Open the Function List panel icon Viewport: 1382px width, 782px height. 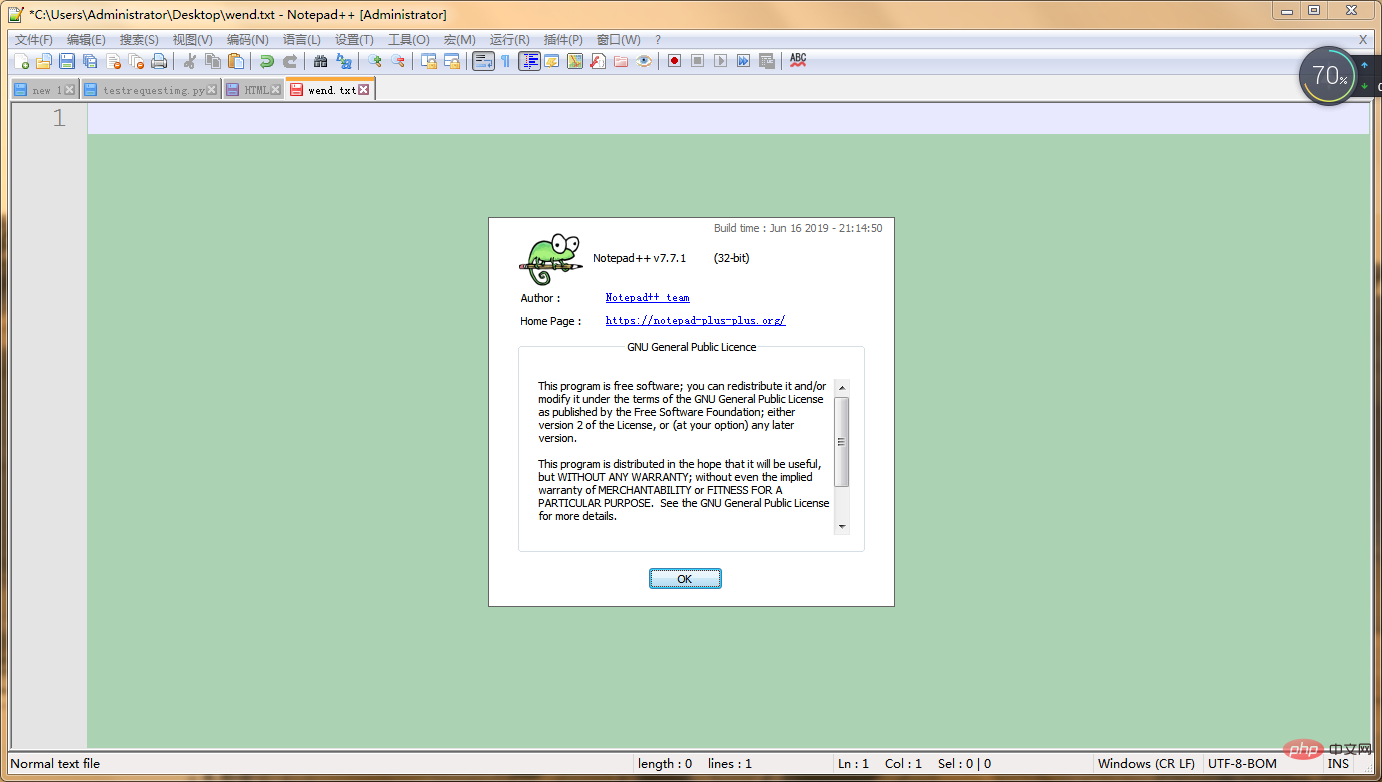(597, 61)
